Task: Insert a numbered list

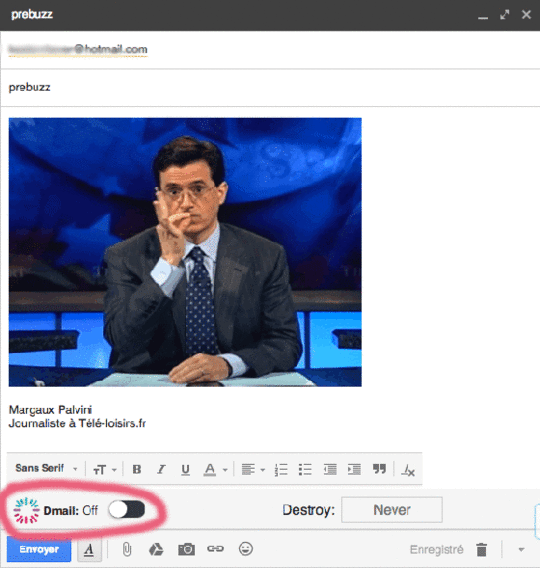Action: coord(281,469)
